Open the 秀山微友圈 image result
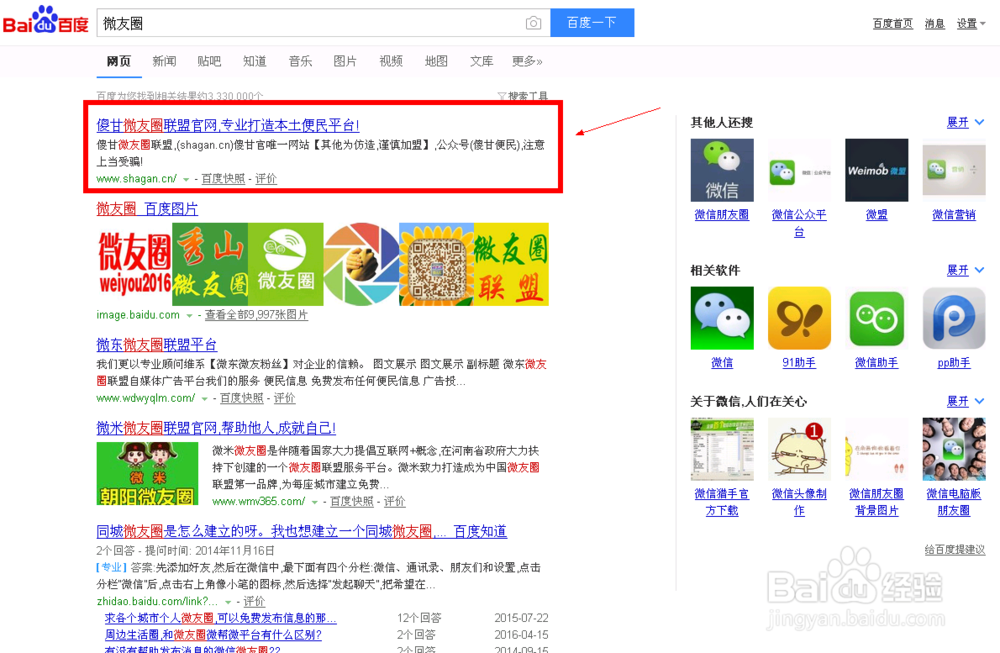Screen dimensions: 1000x653 pyautogui.click(x=210, y=264)
